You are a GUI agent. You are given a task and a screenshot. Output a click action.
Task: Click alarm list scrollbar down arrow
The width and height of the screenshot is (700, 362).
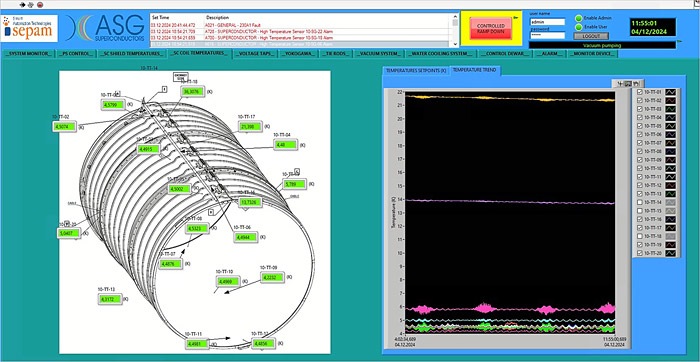455,44
